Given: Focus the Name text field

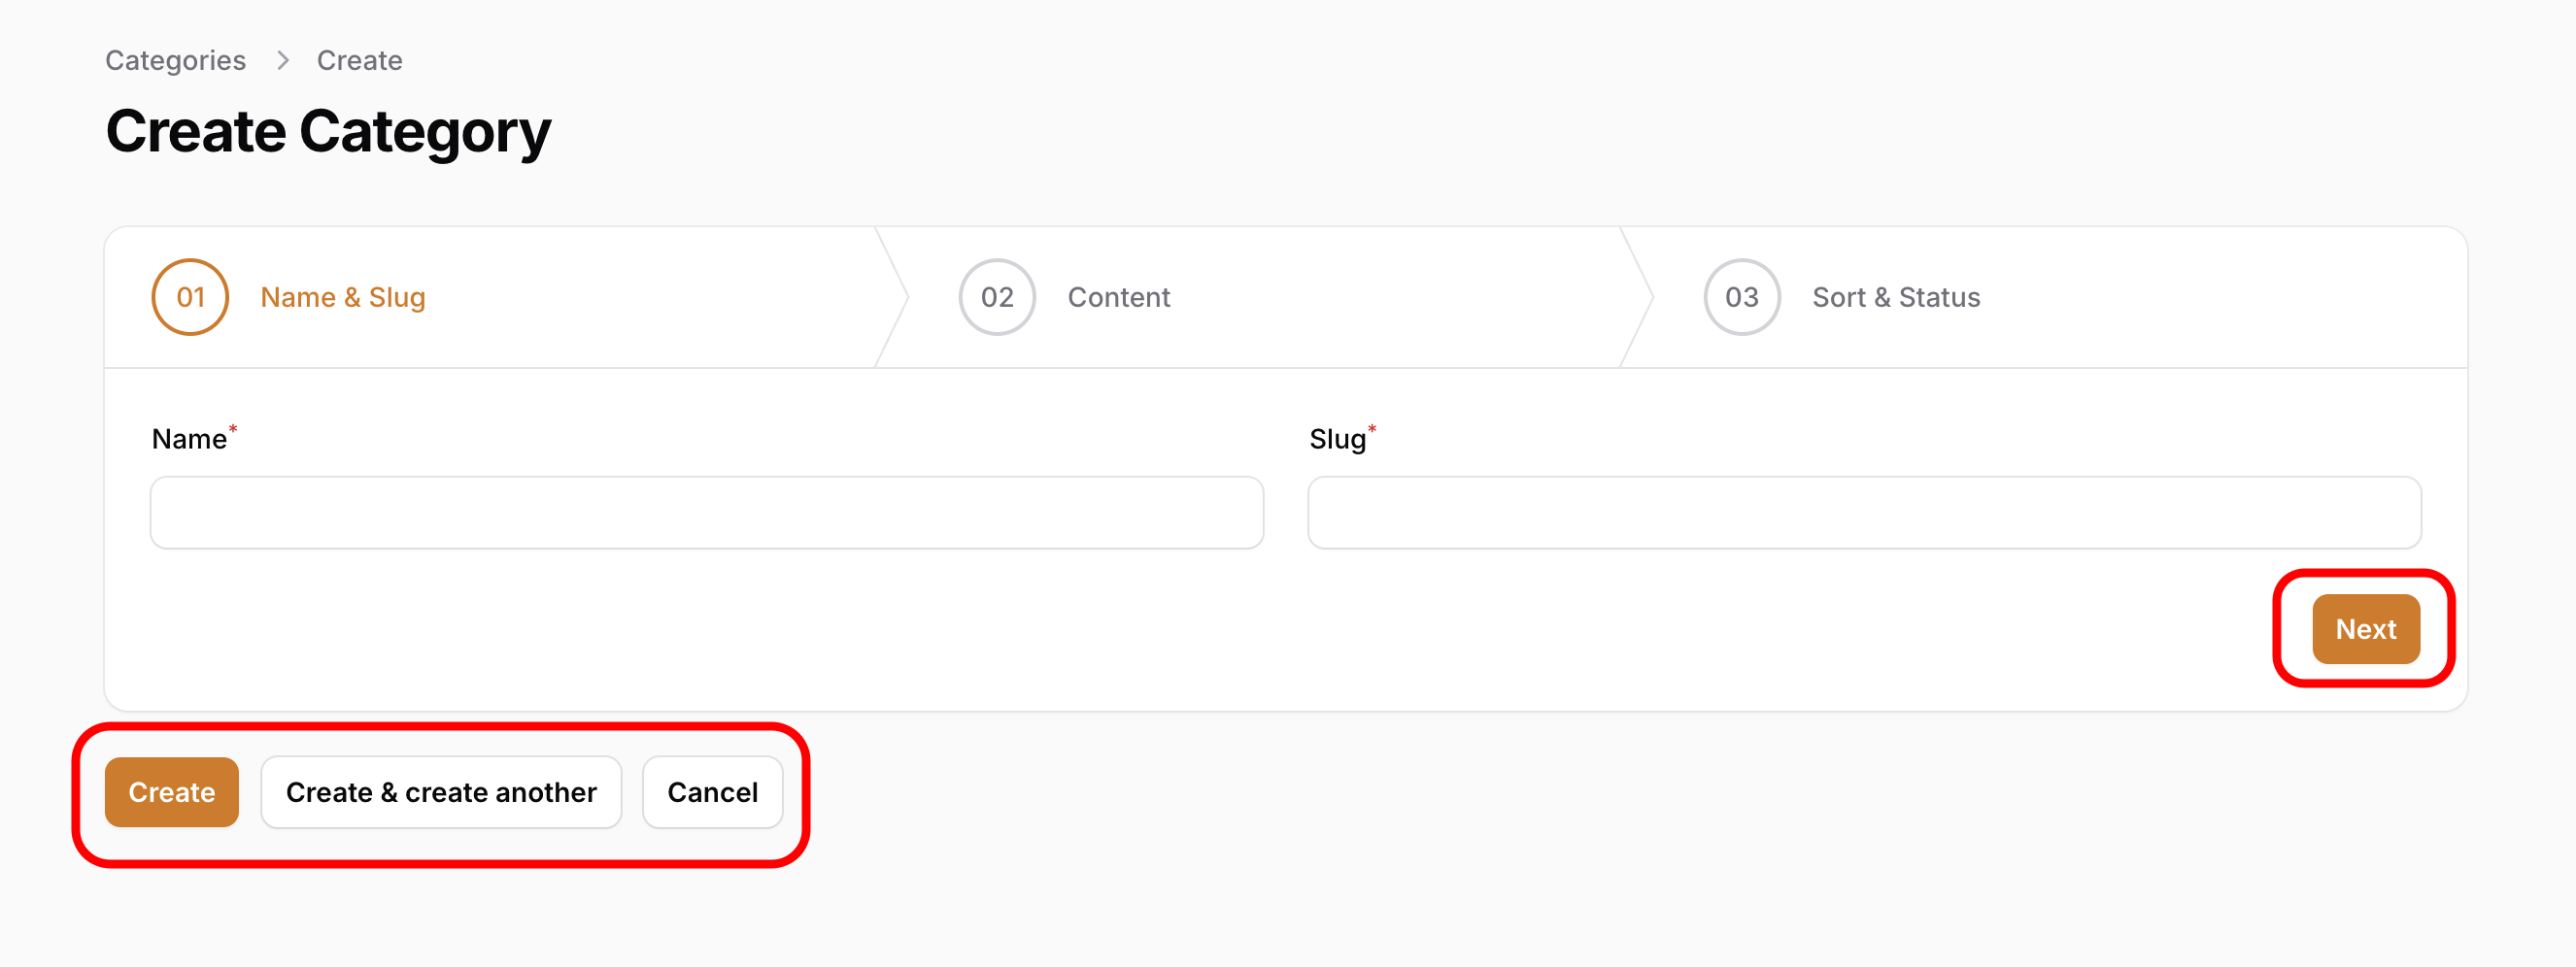Looking at the screenshot, I should [x=706, y=512].
